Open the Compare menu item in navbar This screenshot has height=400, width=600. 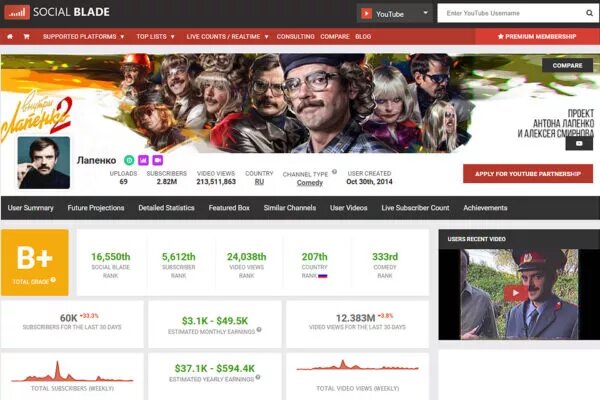(x=335, y=36)
